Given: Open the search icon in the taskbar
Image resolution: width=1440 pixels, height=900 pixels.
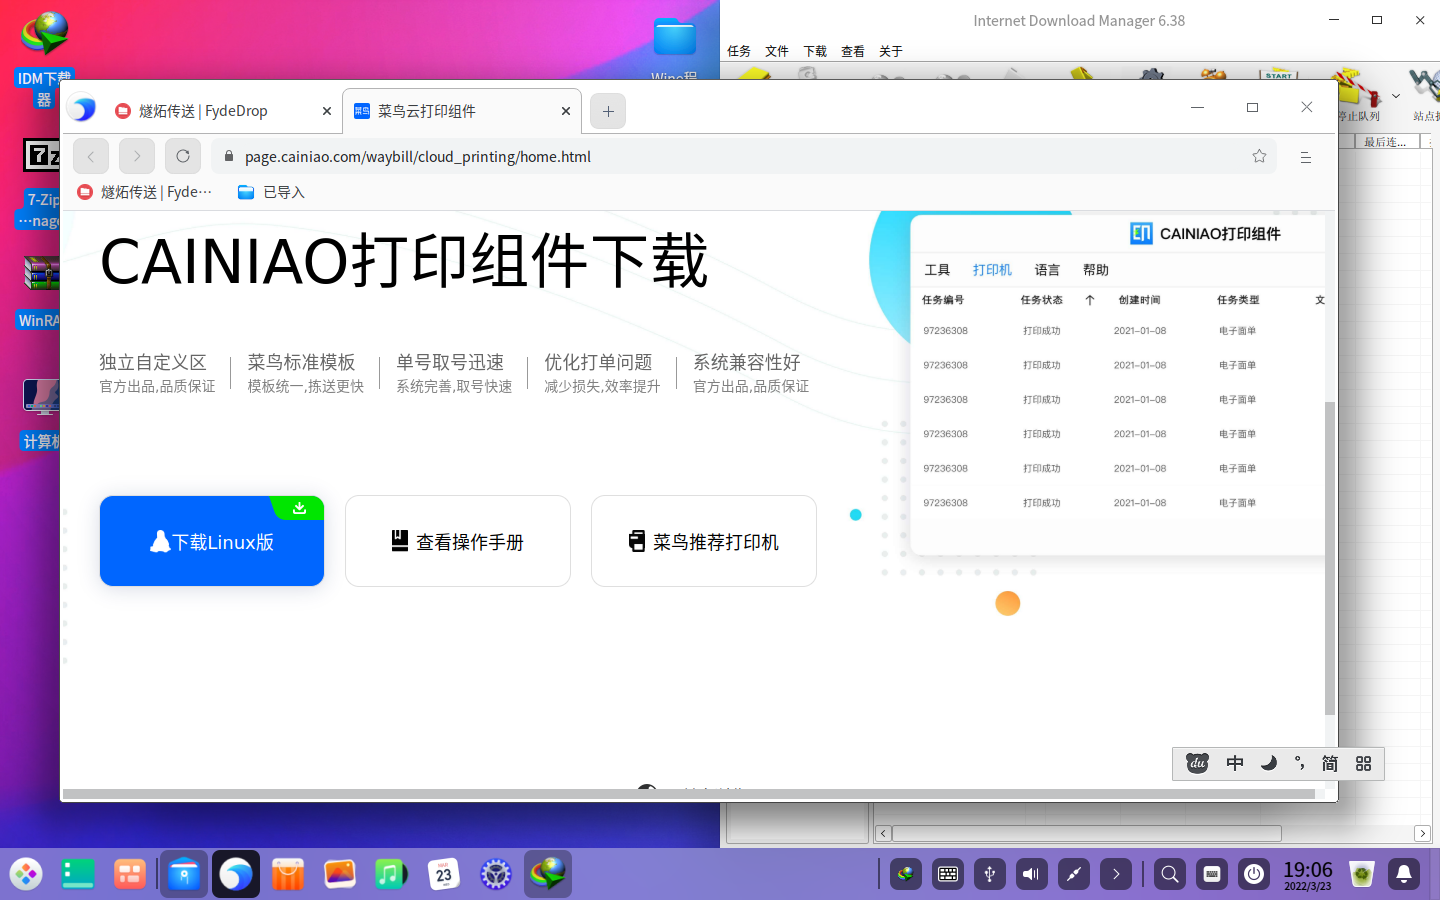Looking at the screenshot, I should point(1170,874).
